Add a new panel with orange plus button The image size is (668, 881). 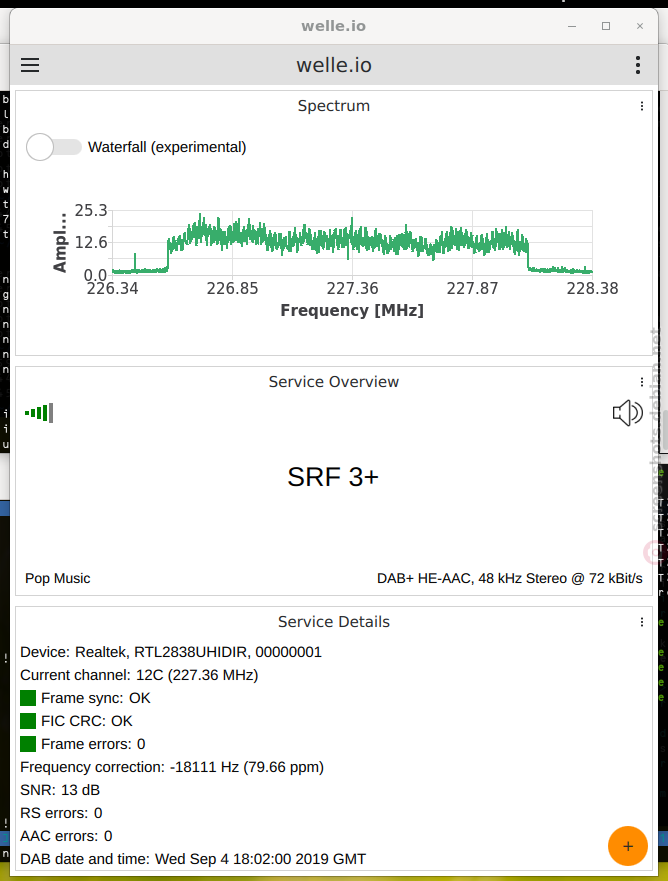(x=628, y=846)
